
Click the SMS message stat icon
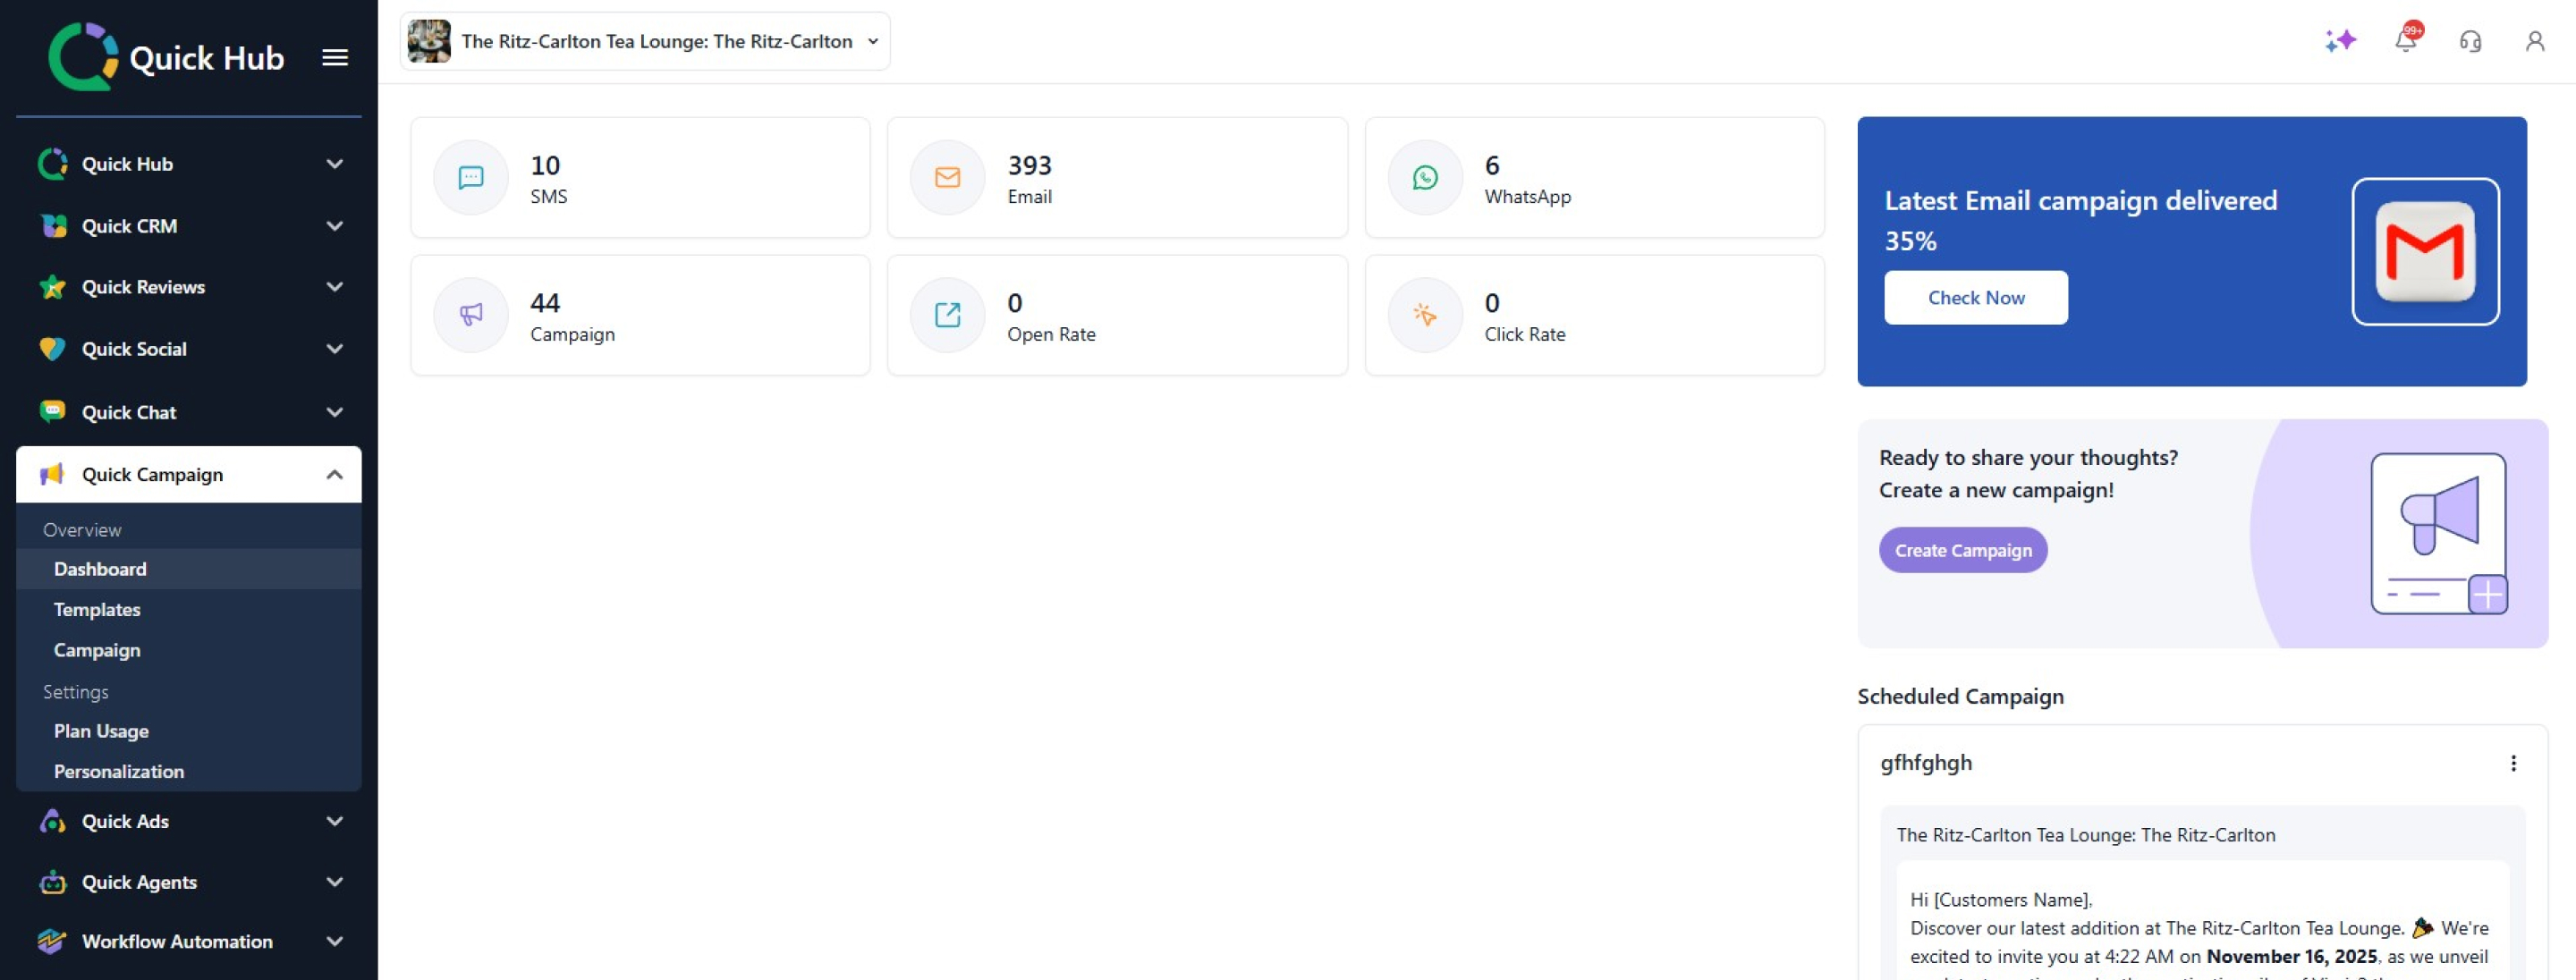tap(470, 178)
